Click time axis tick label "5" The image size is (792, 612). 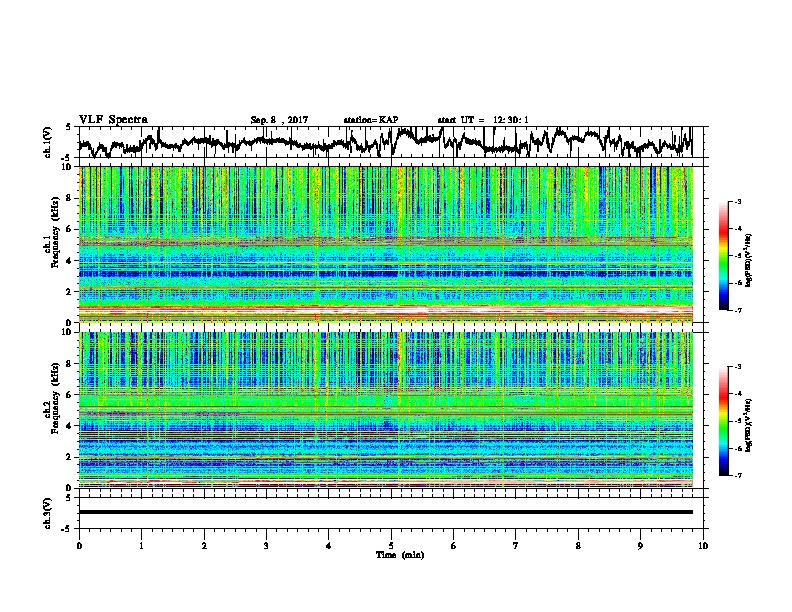(x=391, y=546)
